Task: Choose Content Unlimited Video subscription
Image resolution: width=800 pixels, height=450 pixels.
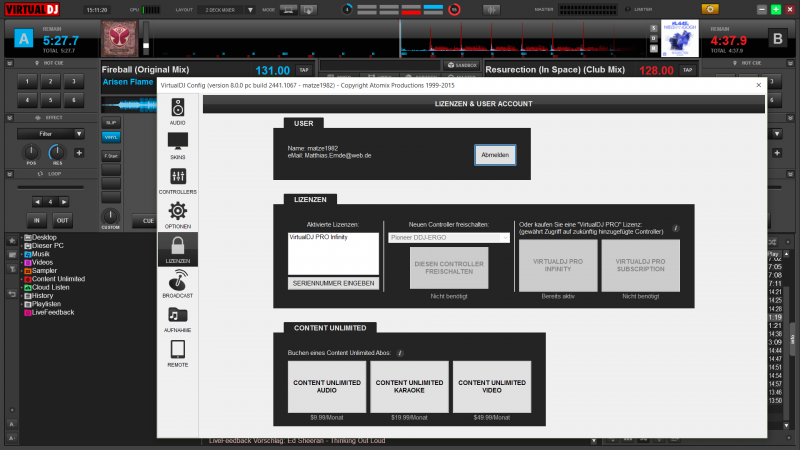Action: pos(492,387)
